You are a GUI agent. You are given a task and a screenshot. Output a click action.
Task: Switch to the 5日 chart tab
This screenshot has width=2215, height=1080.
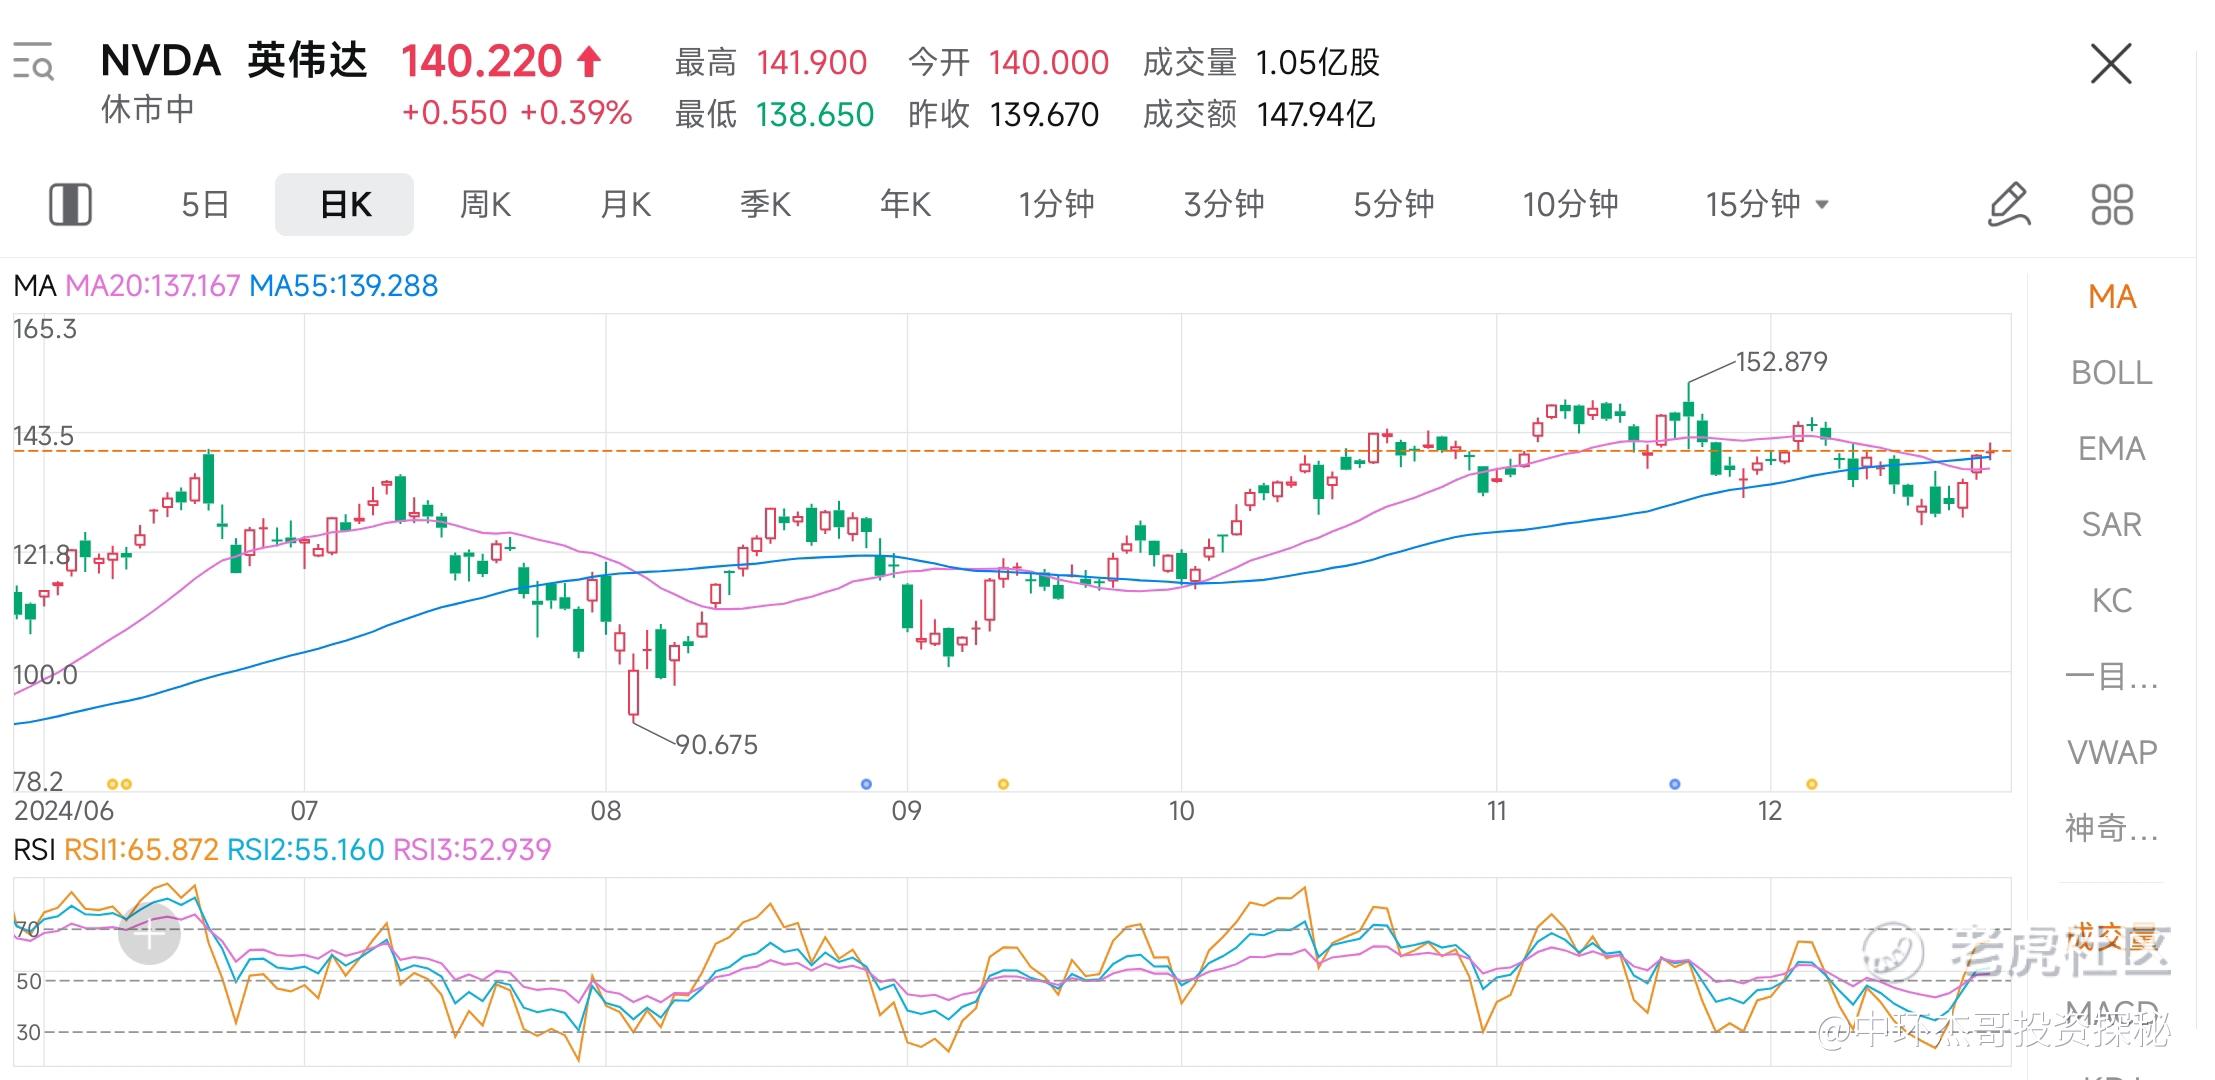pos(205,204)
